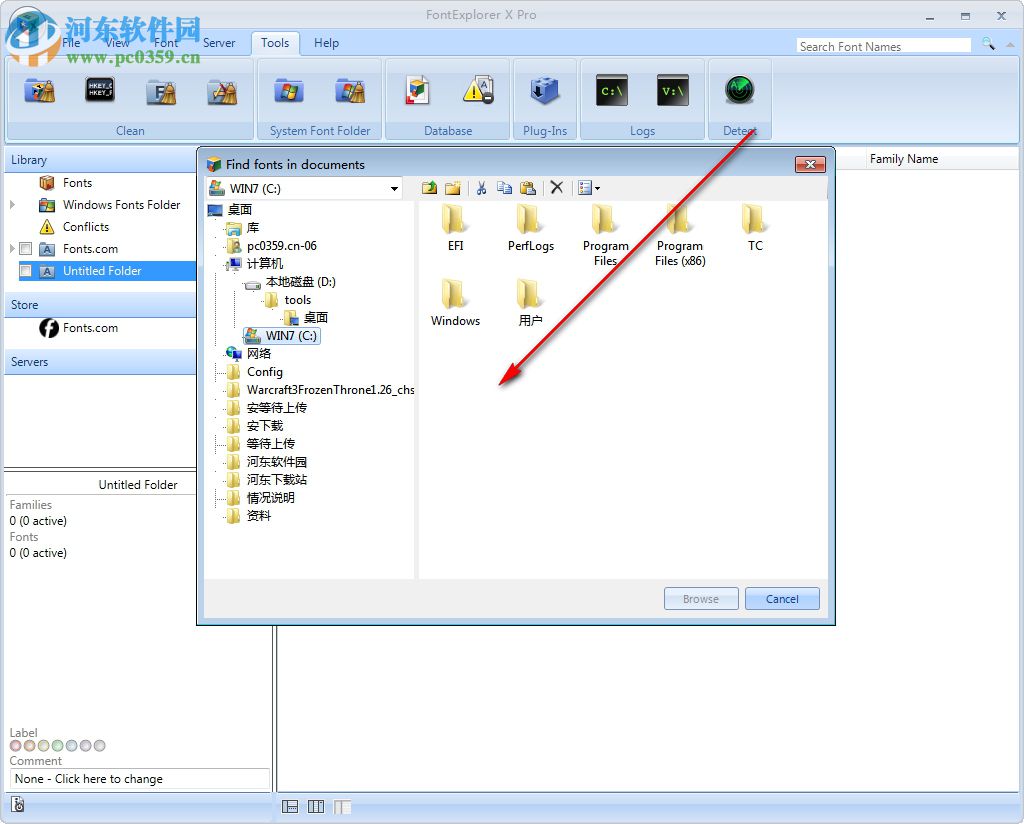Toggle the checkbox next to Fonts.com in Library

point(25,248)
